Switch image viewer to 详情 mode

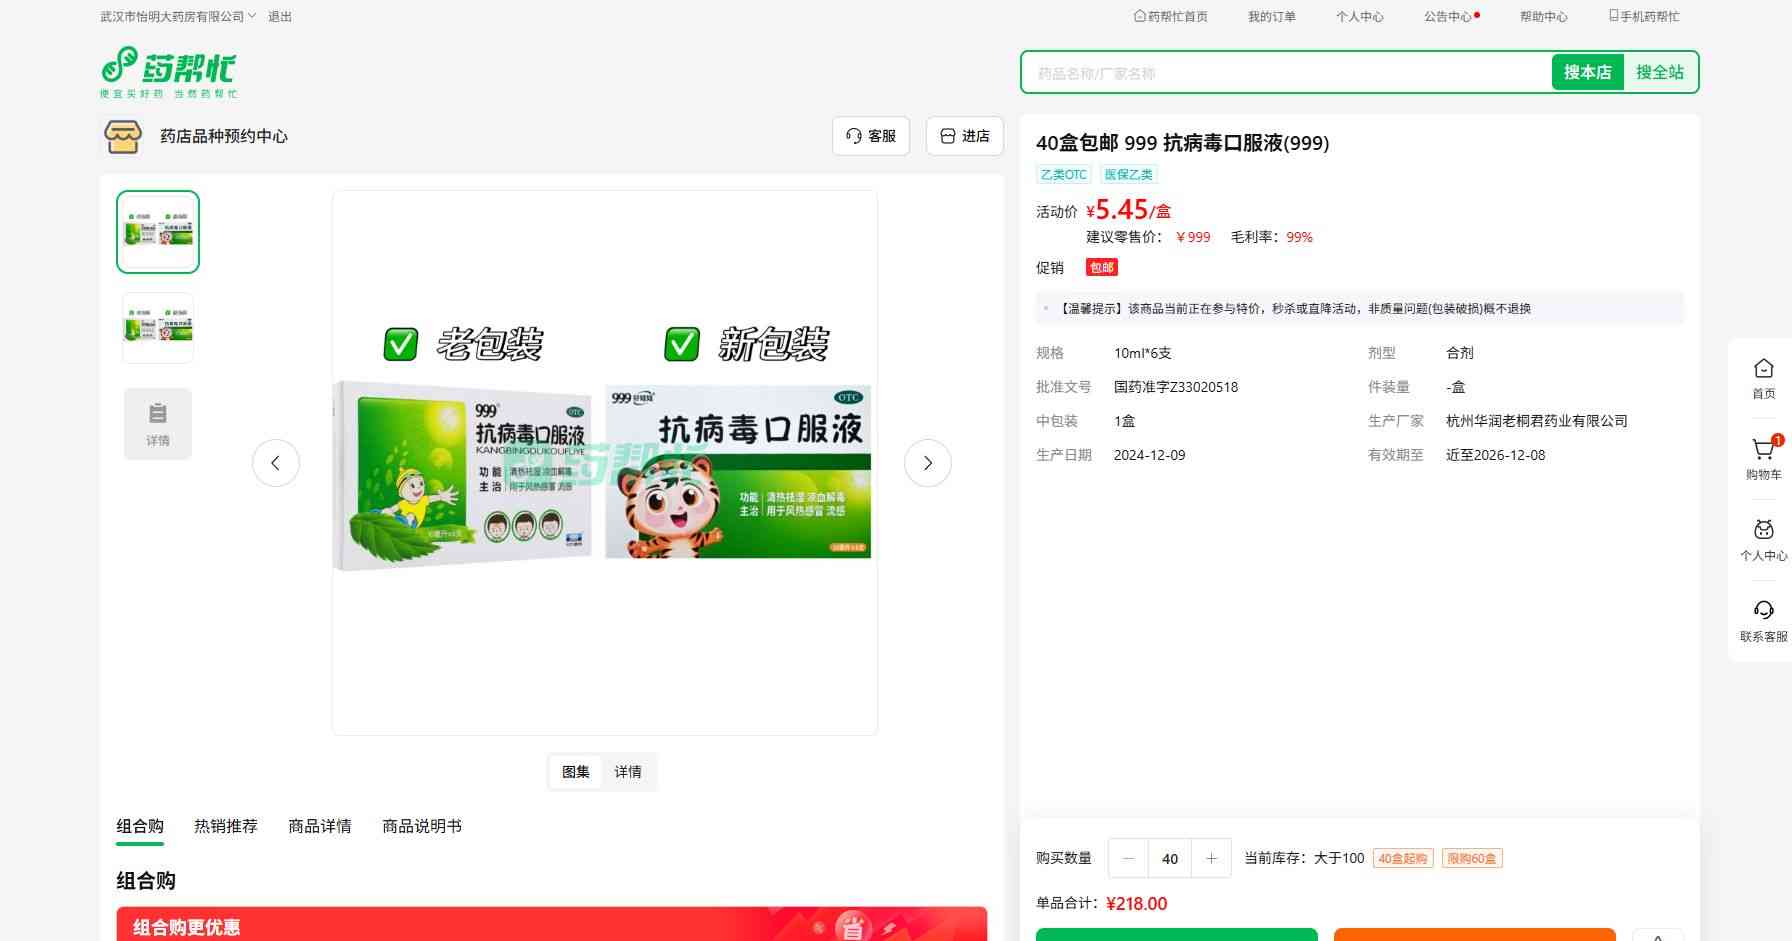[628, 772]
